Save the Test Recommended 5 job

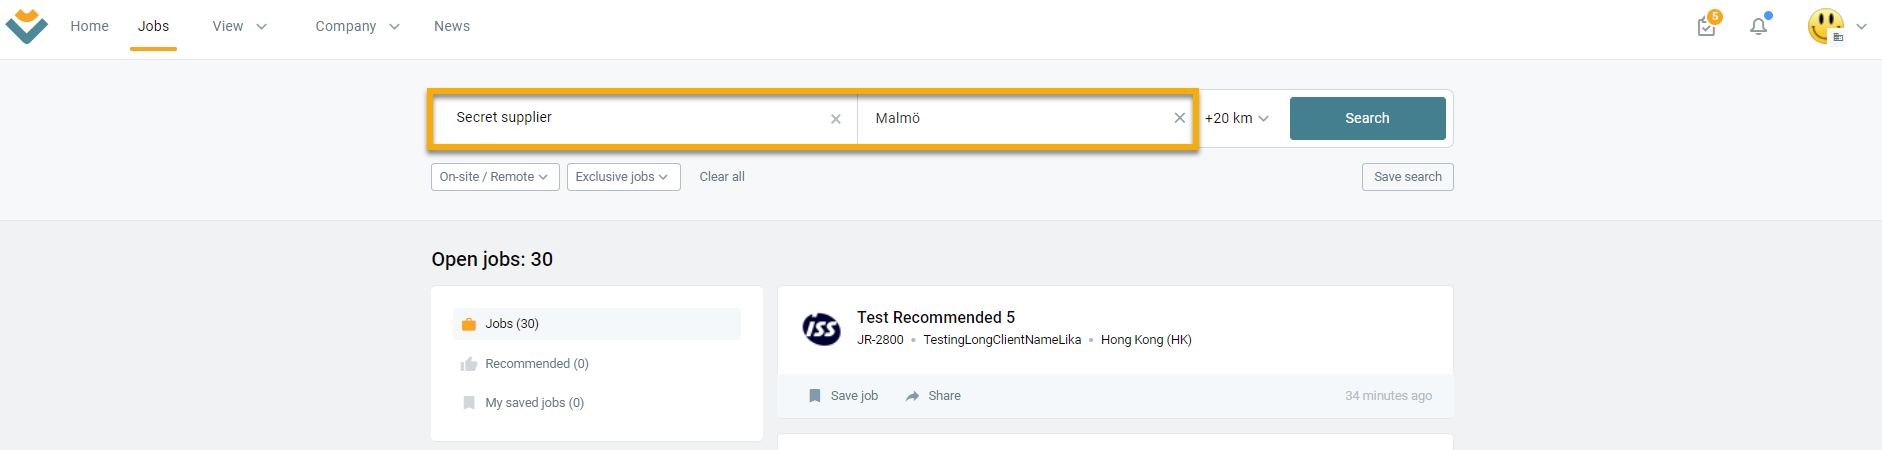point(843,396)
